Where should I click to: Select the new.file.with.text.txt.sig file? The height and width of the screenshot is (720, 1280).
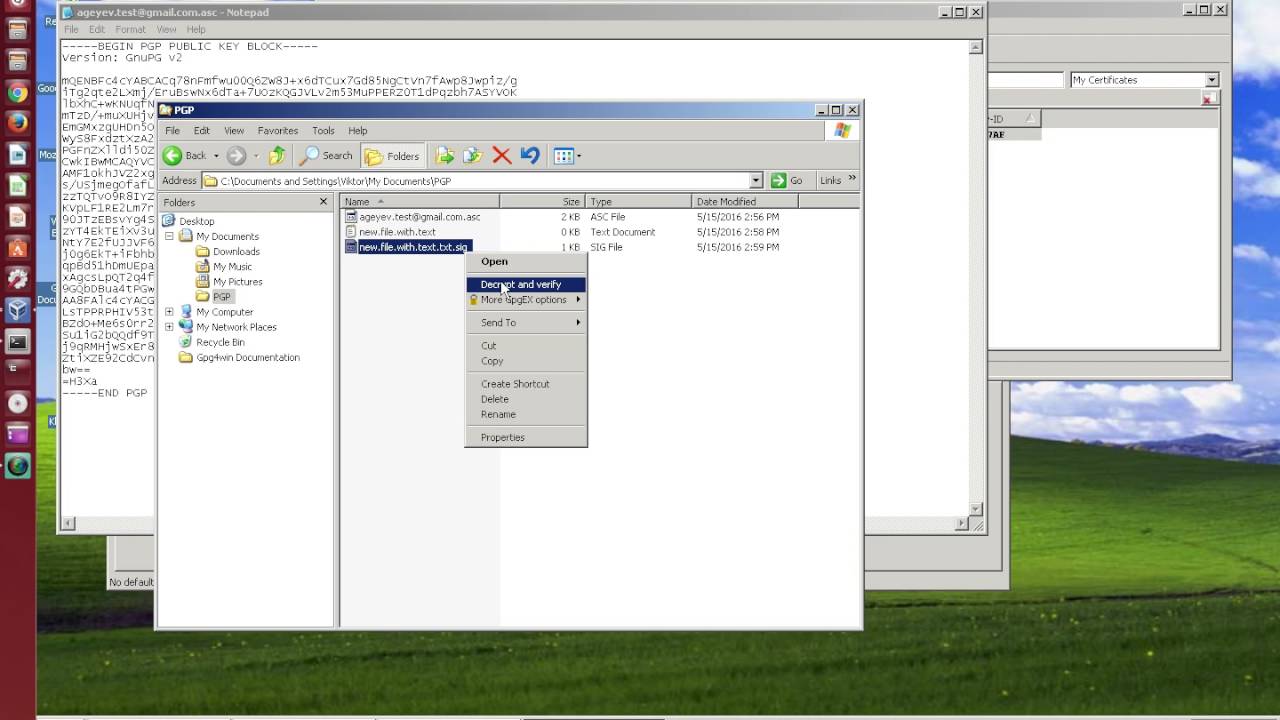tap(413, 247)
